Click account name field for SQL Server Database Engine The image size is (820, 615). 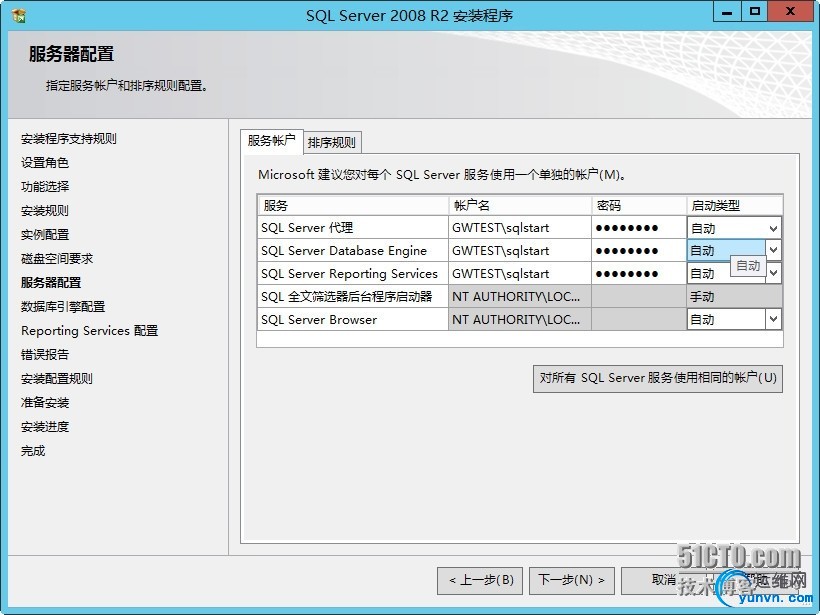(x=520, y=251)
